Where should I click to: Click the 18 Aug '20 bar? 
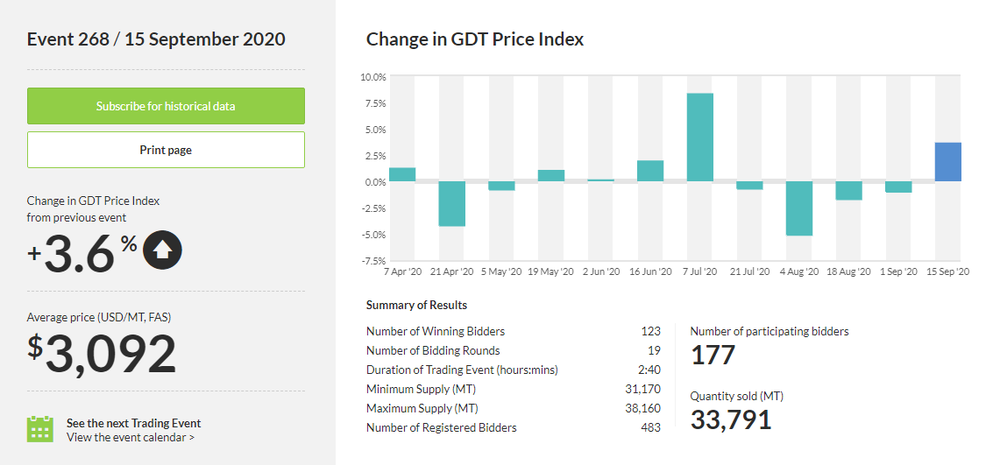pyautogui.click(x=849, y=190)
